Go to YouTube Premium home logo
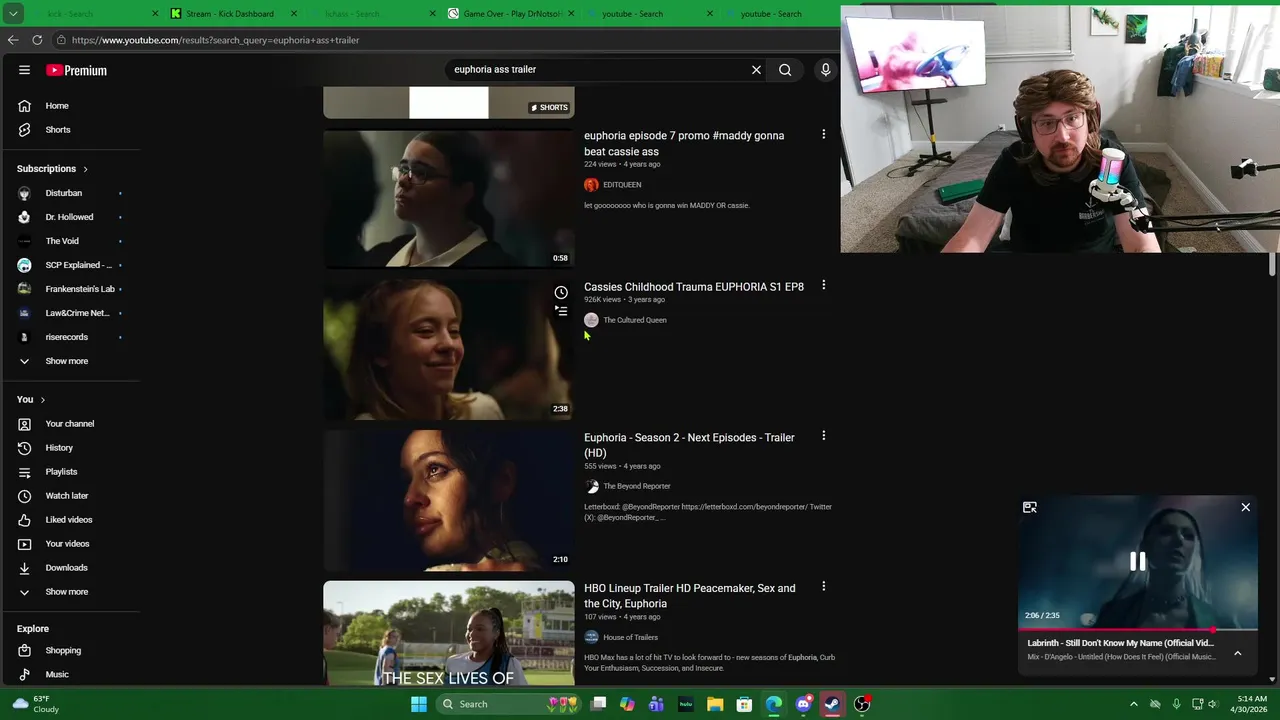 (76, 70)
